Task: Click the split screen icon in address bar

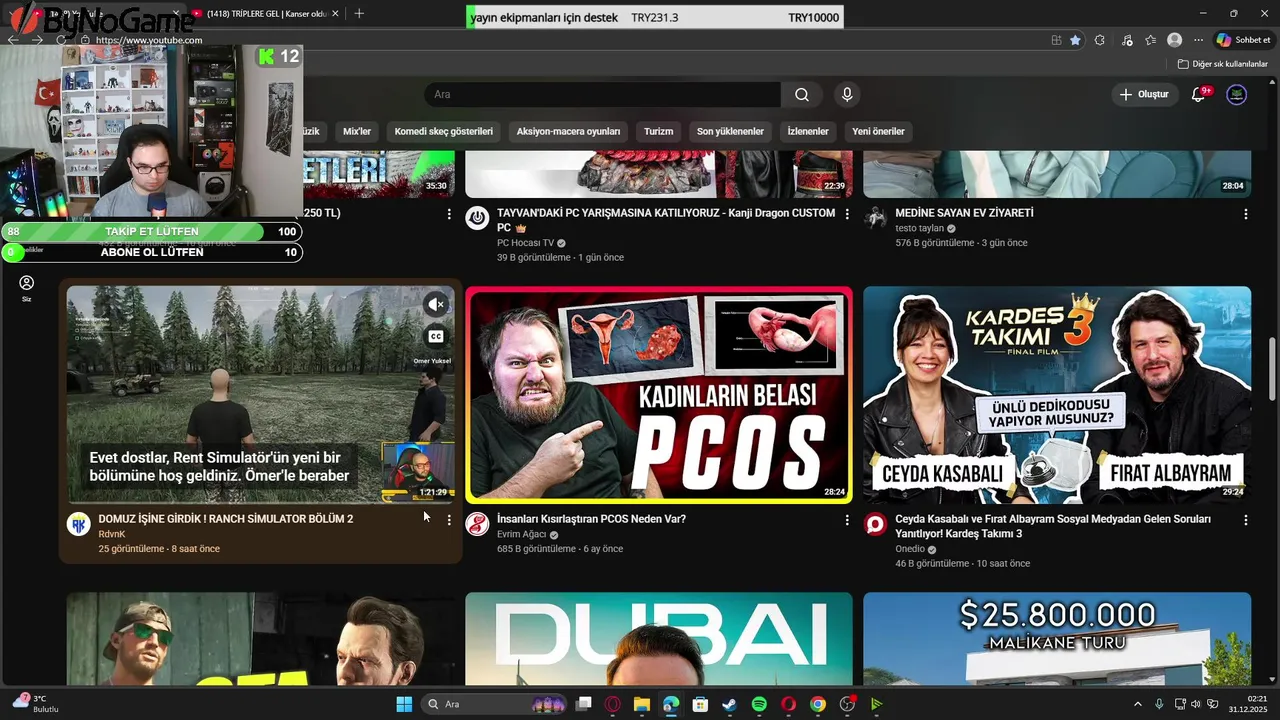Action: coord(1056,40)
